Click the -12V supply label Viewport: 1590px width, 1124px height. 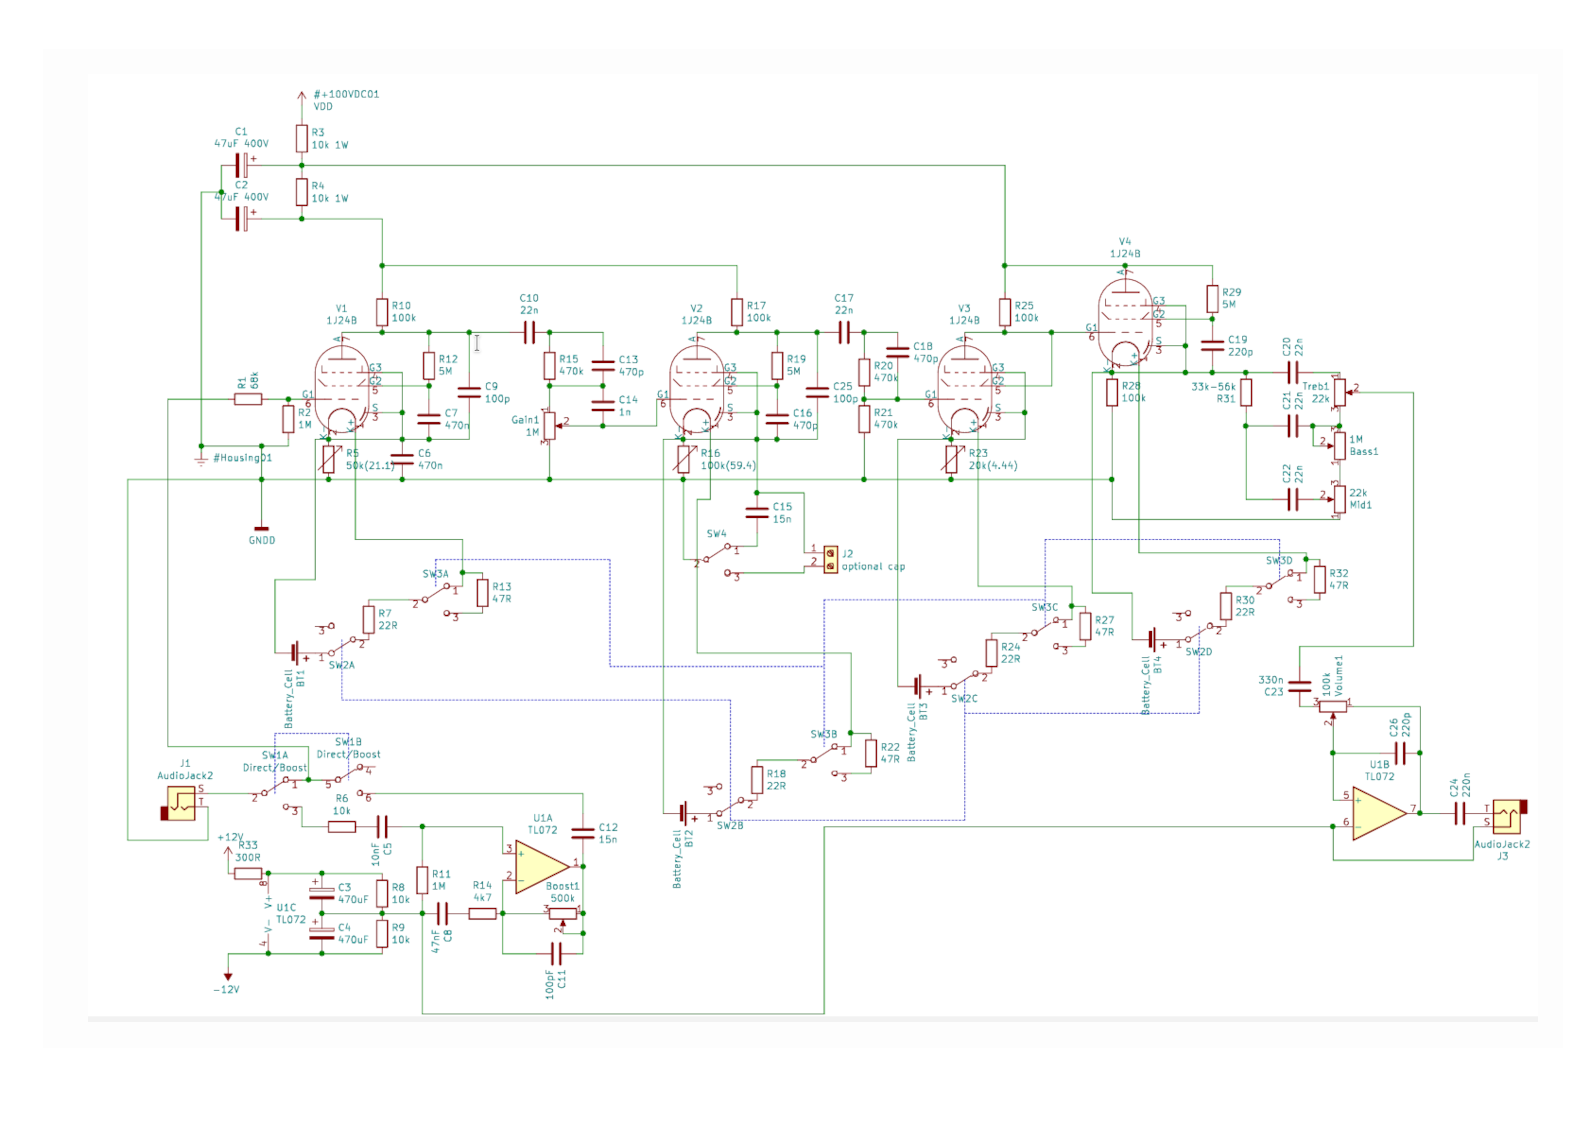(226, 989)
